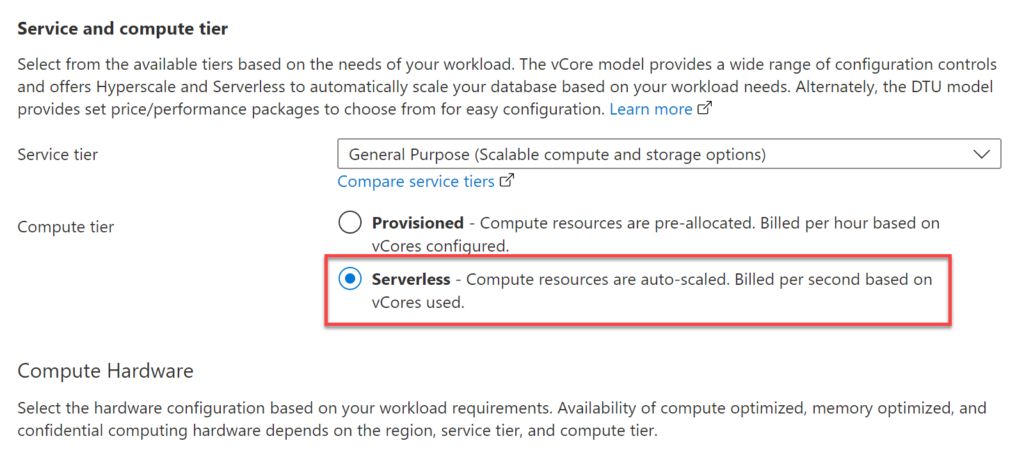This screenshot has height=450, width=1024.
Task: Click the 'Billed per hour' Provisioned description
Action: pos(700,223)
